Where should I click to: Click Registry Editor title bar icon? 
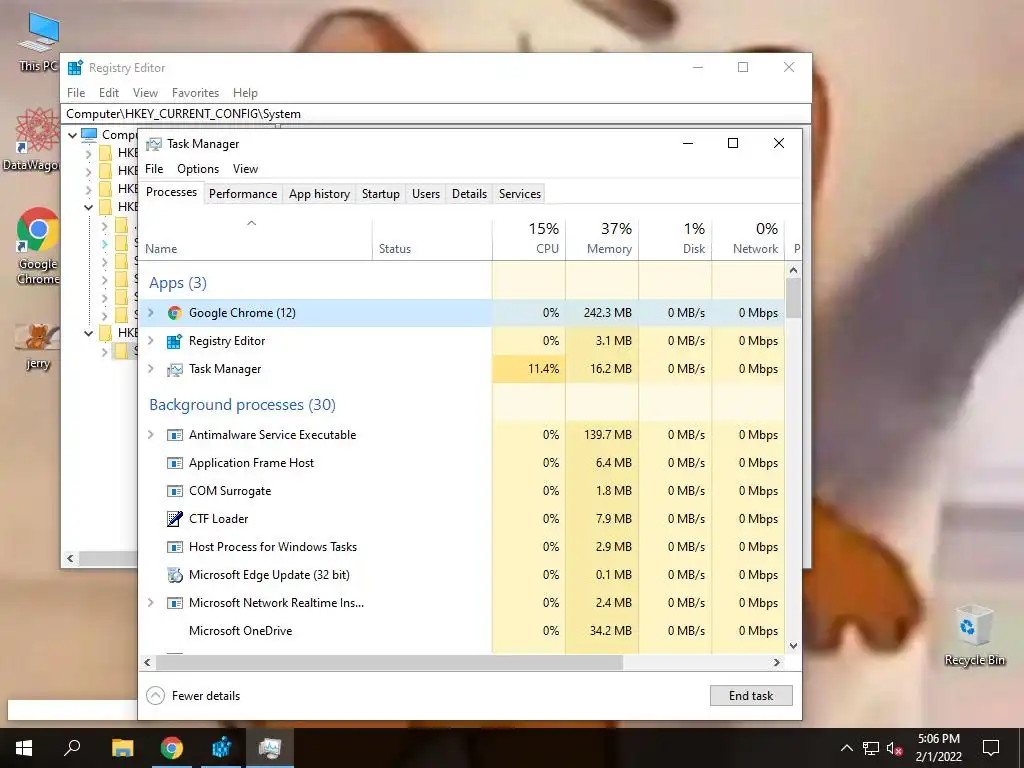[75, 67]
